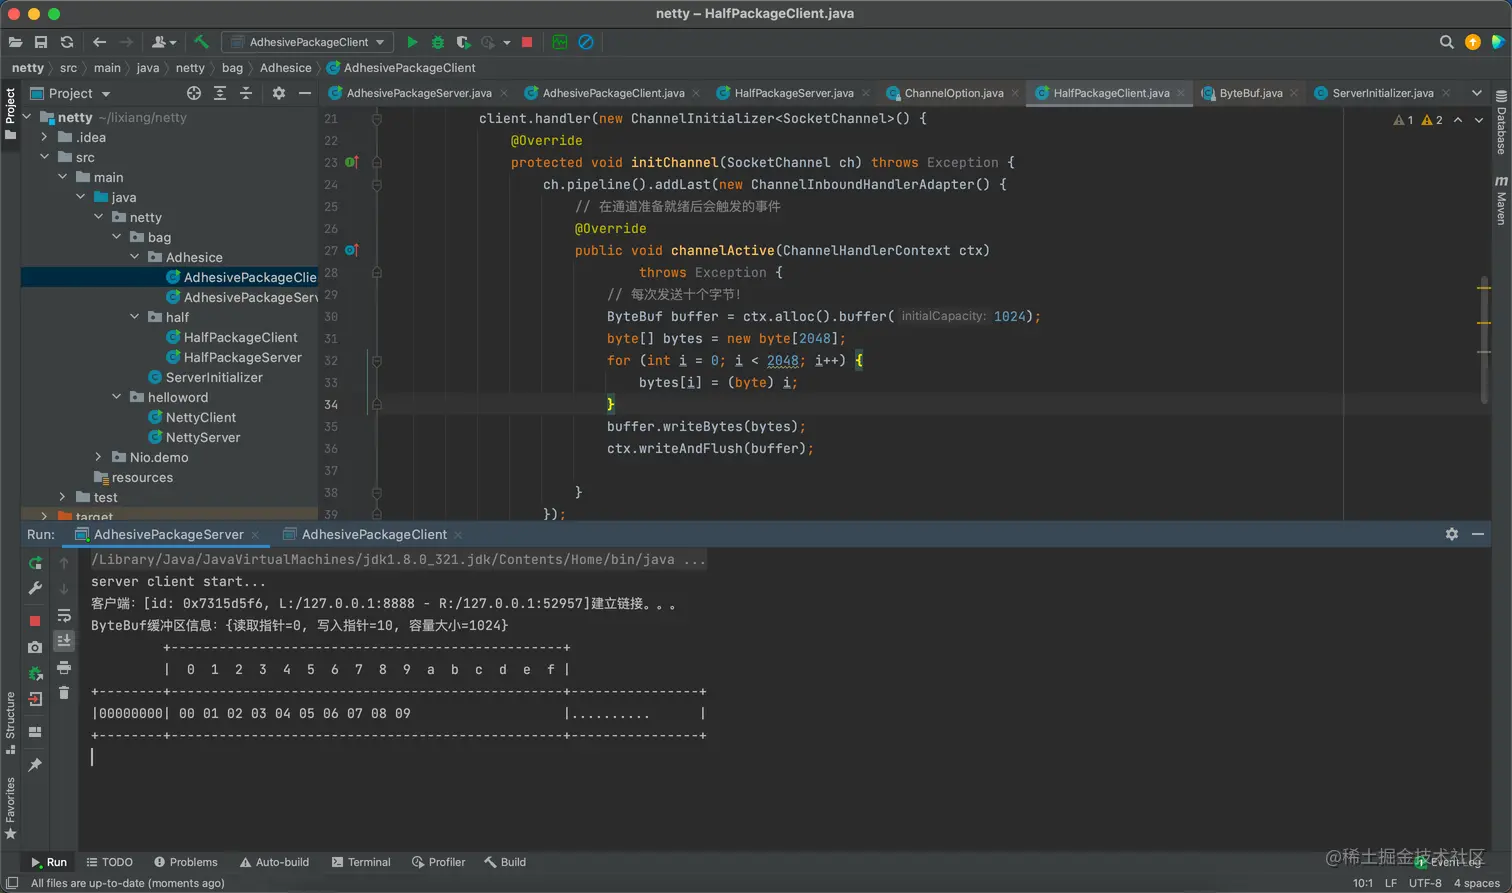Switch to AdhesivePackageClient run tab
The height and width of the screenshot is (893, 1512).
[374, 534]
